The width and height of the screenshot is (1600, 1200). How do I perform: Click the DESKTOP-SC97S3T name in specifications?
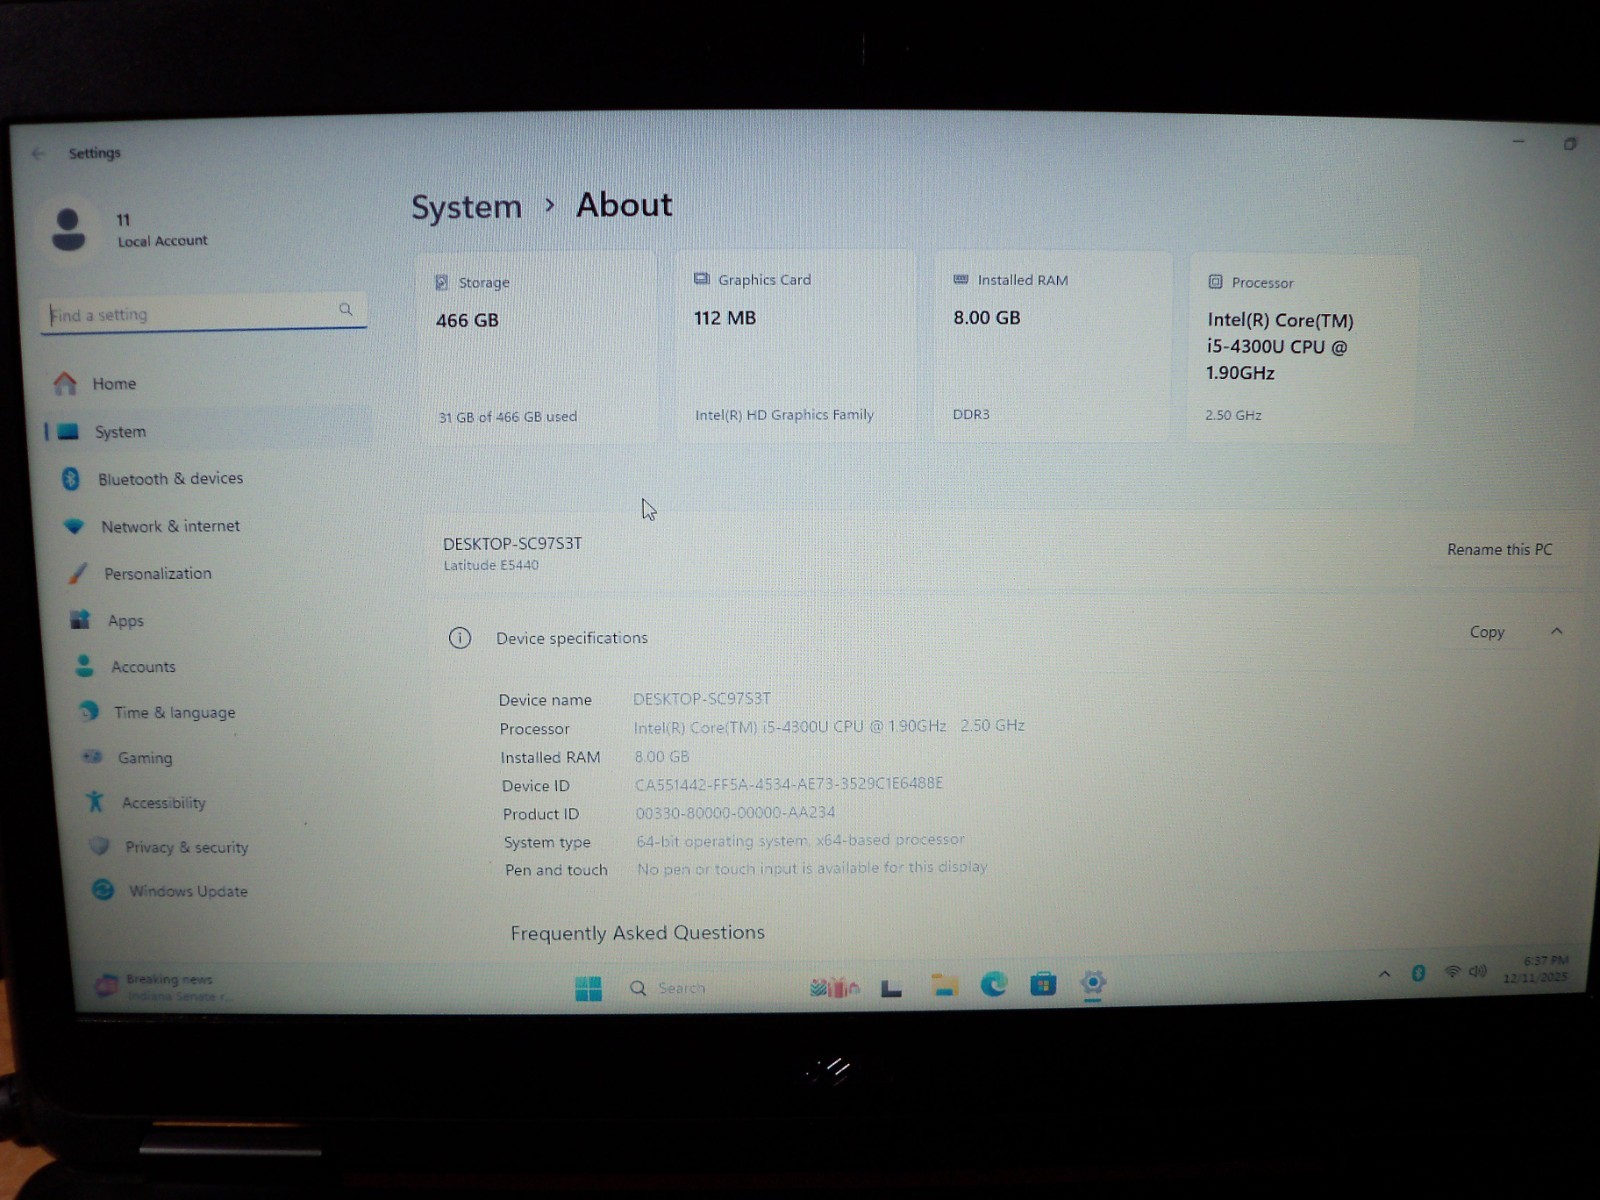tap(702, 699)
